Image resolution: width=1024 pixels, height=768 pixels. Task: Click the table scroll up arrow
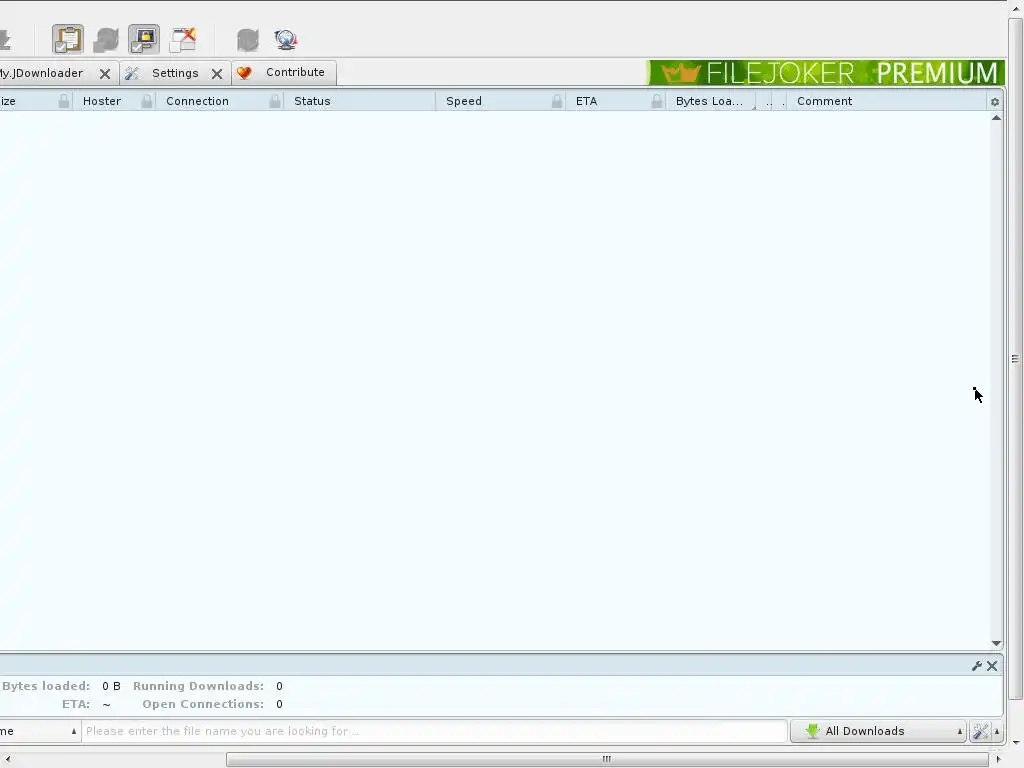point(996,118)
